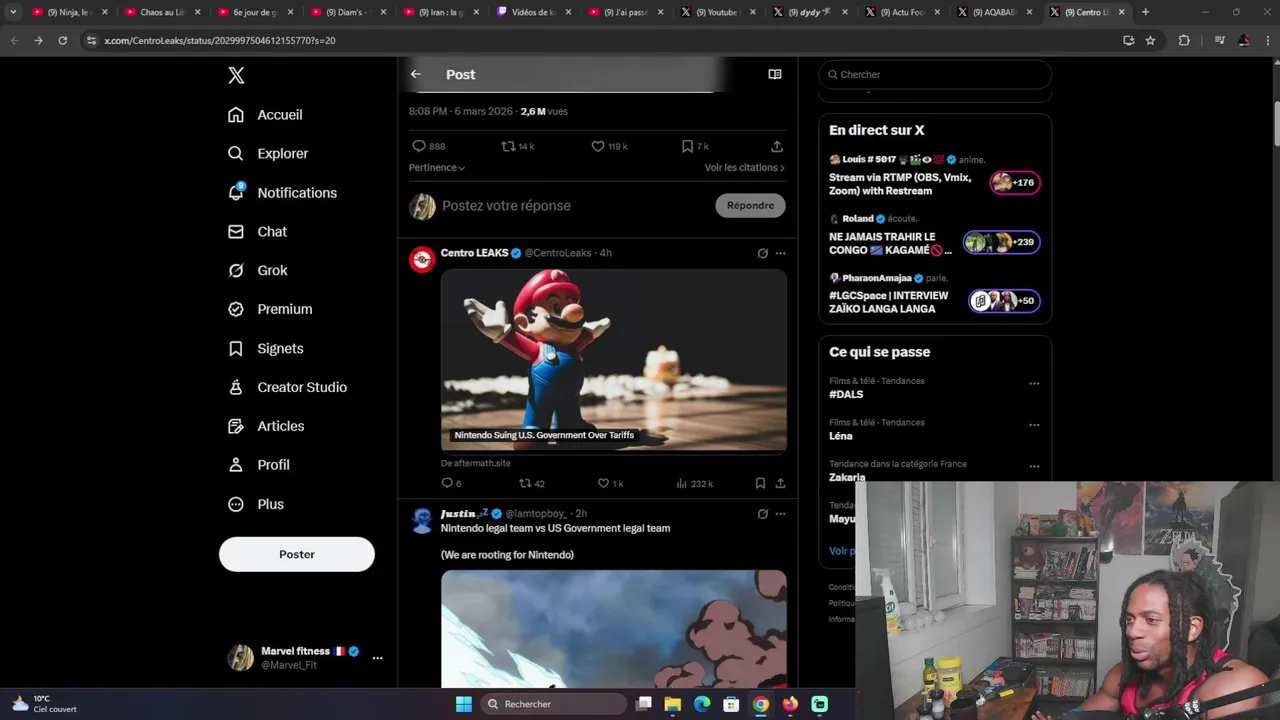Click the Répondre button
Image resolution: width=1280 pixels, height=720 pixels.
coord(750,205)
